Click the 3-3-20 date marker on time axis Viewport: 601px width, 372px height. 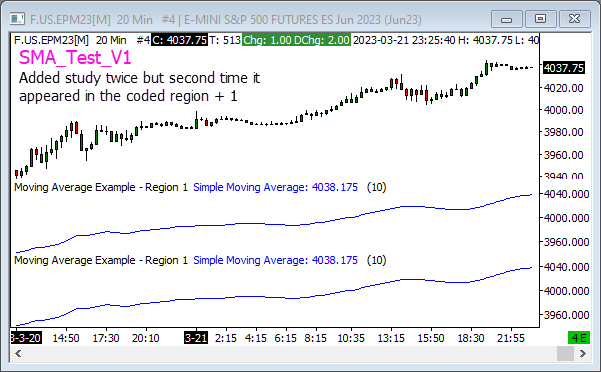click(26, 338)
